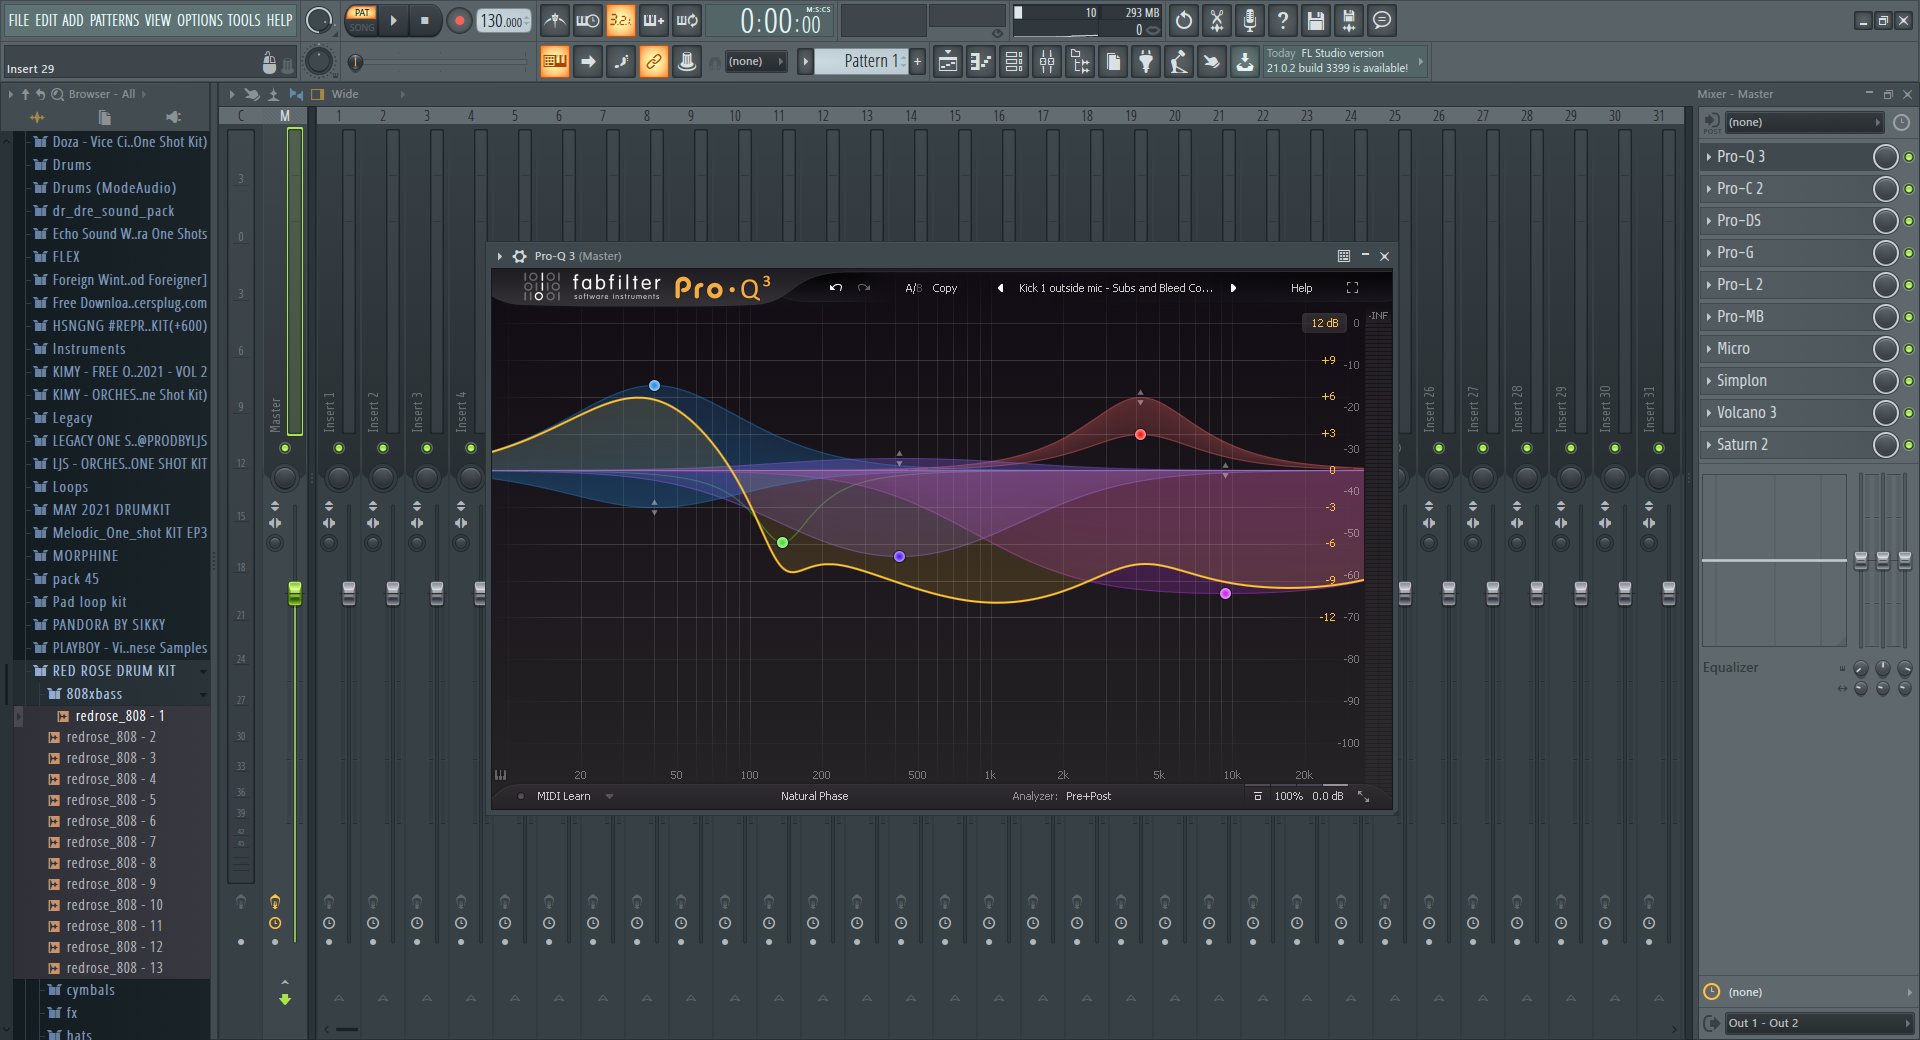The height and width of the screenshot is (1040, 1920).
Task: Click Natural Phase processing mode button
Action: (814, 796)
